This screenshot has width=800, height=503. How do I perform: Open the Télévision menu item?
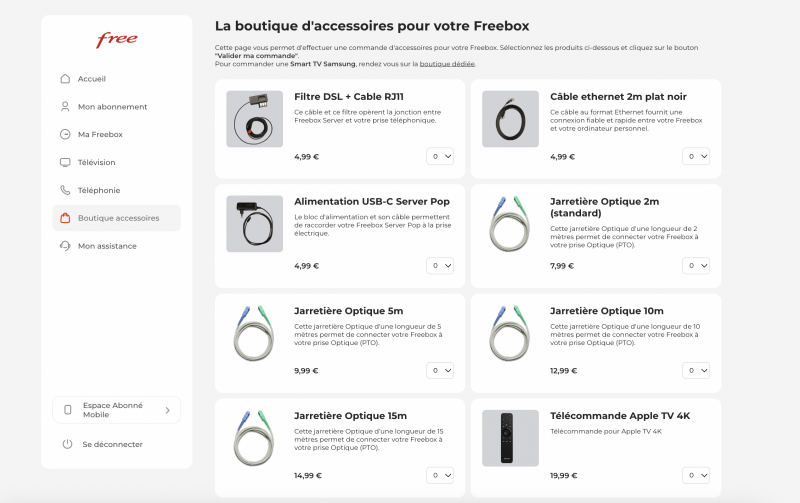coord(96,162)
